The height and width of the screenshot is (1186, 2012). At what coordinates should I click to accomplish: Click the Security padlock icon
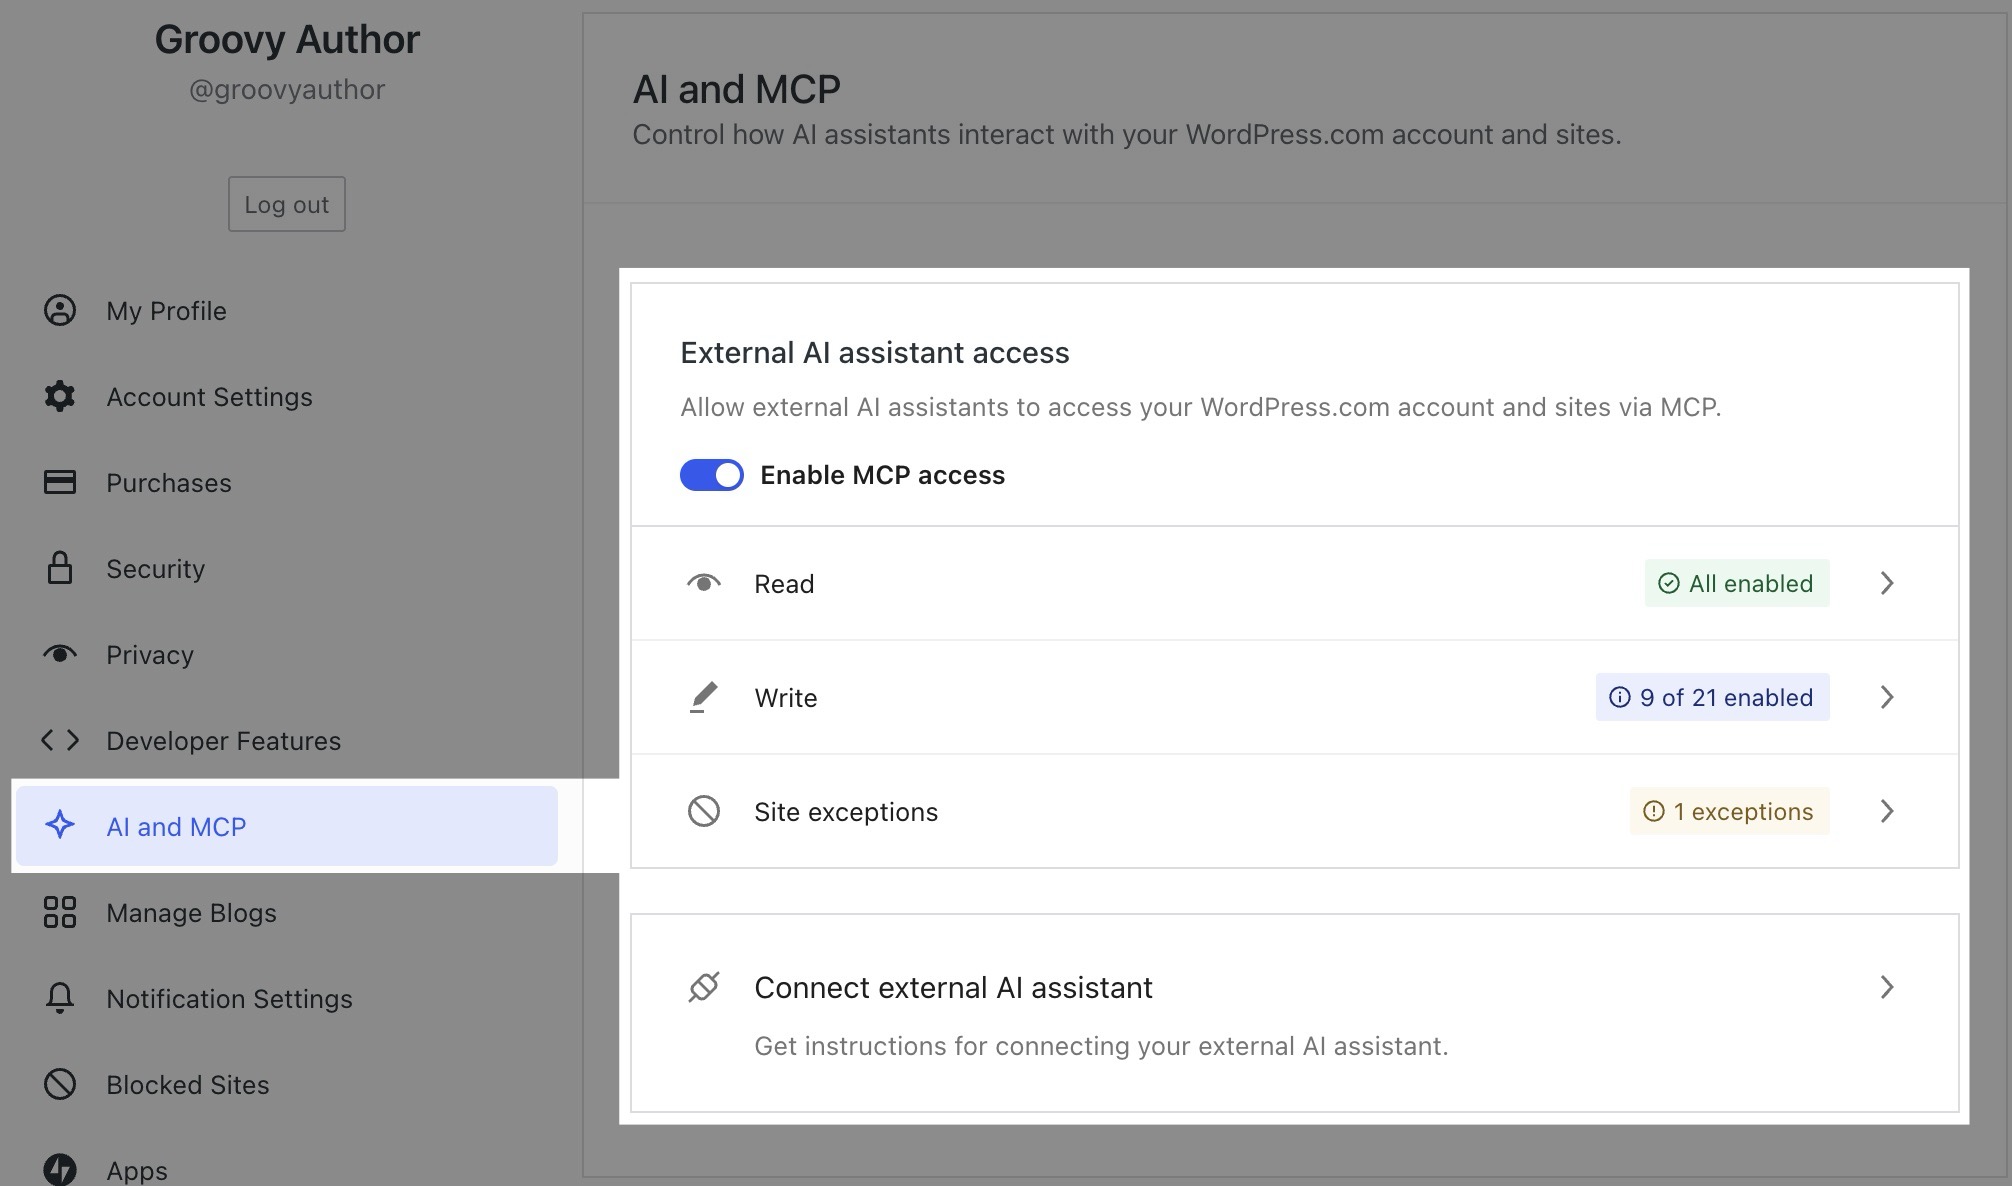pyautogui.click(x=60, y=568)
